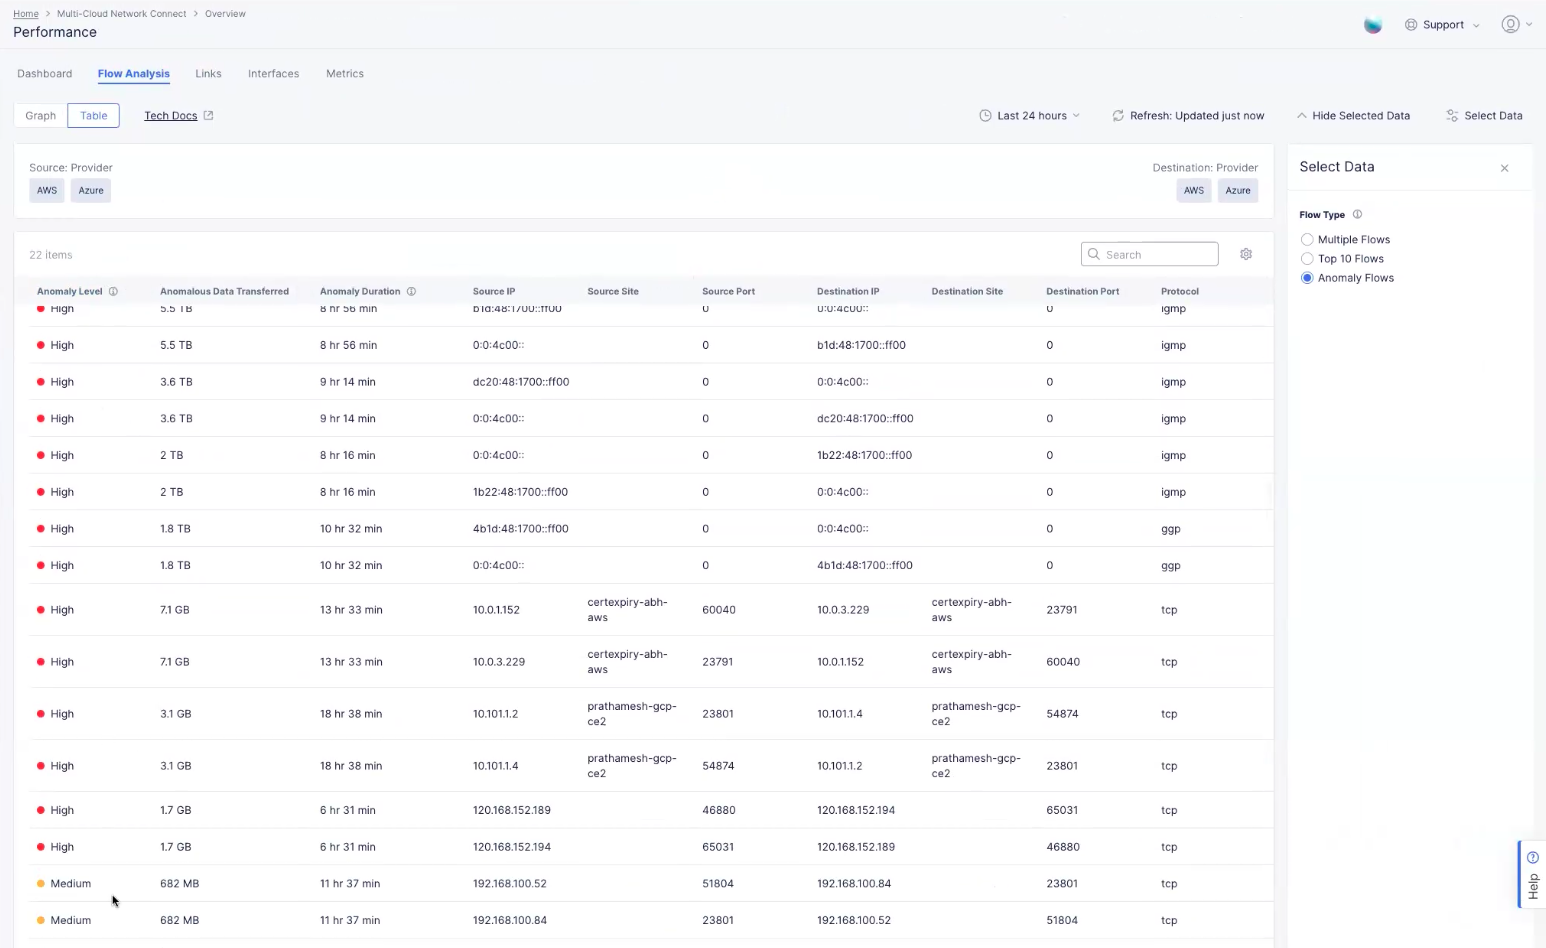
Task: Open the Support dropdown menu
Action: 1442,25
